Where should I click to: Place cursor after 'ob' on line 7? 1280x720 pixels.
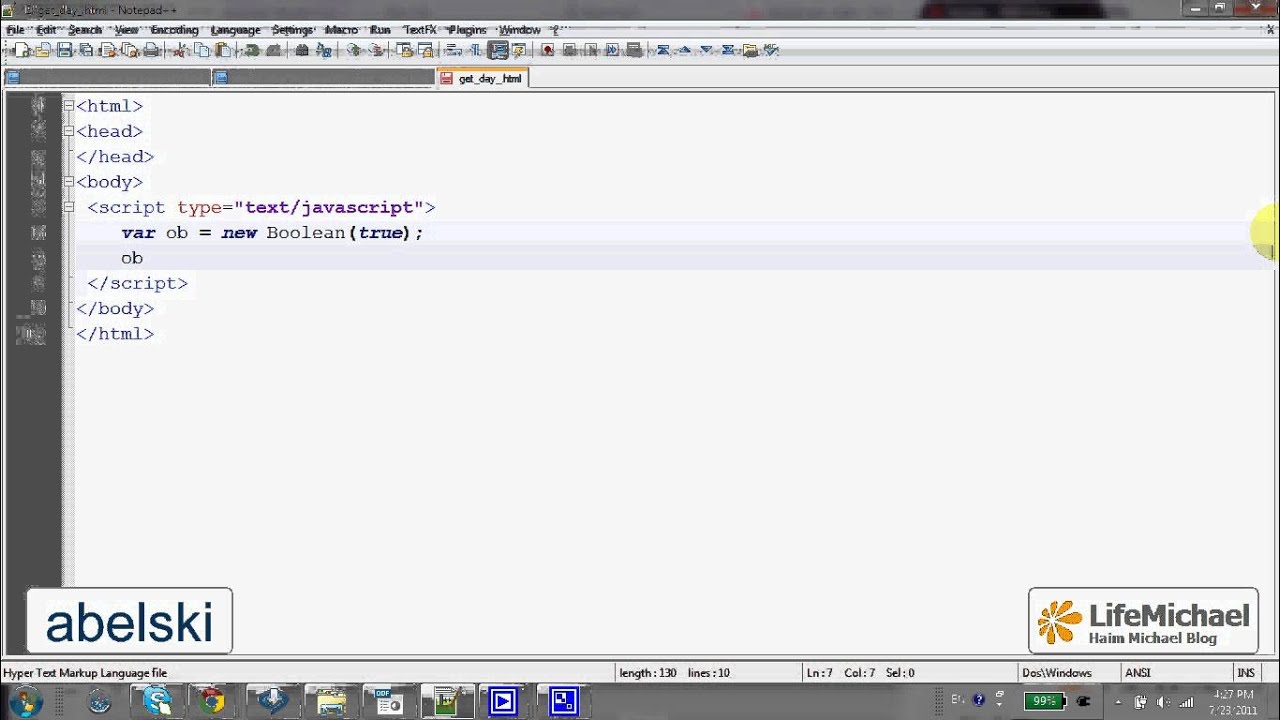tap(144, 258)
